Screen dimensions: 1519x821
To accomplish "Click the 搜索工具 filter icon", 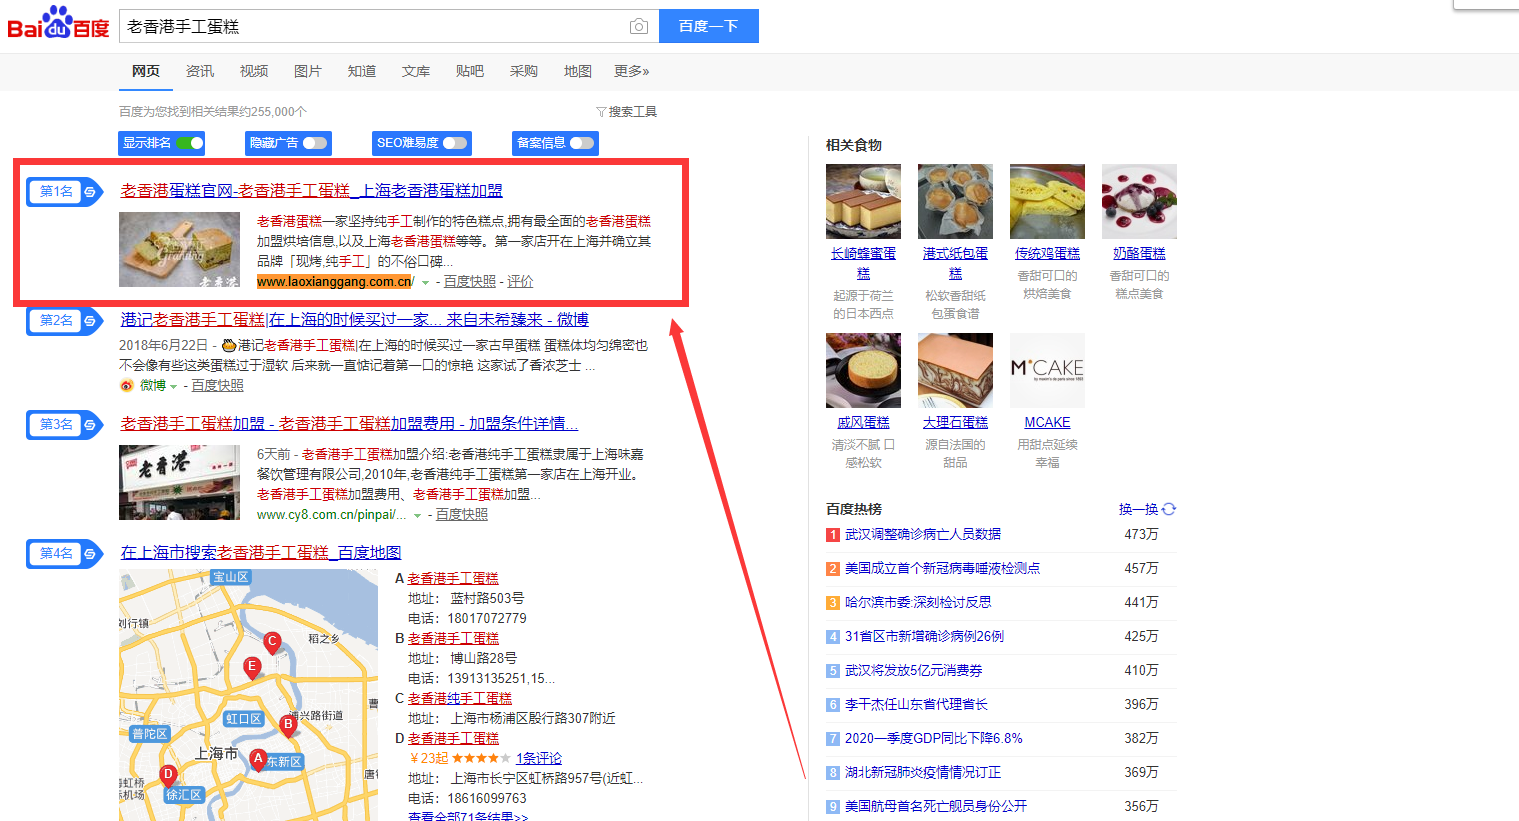I will tap(601, 112).
